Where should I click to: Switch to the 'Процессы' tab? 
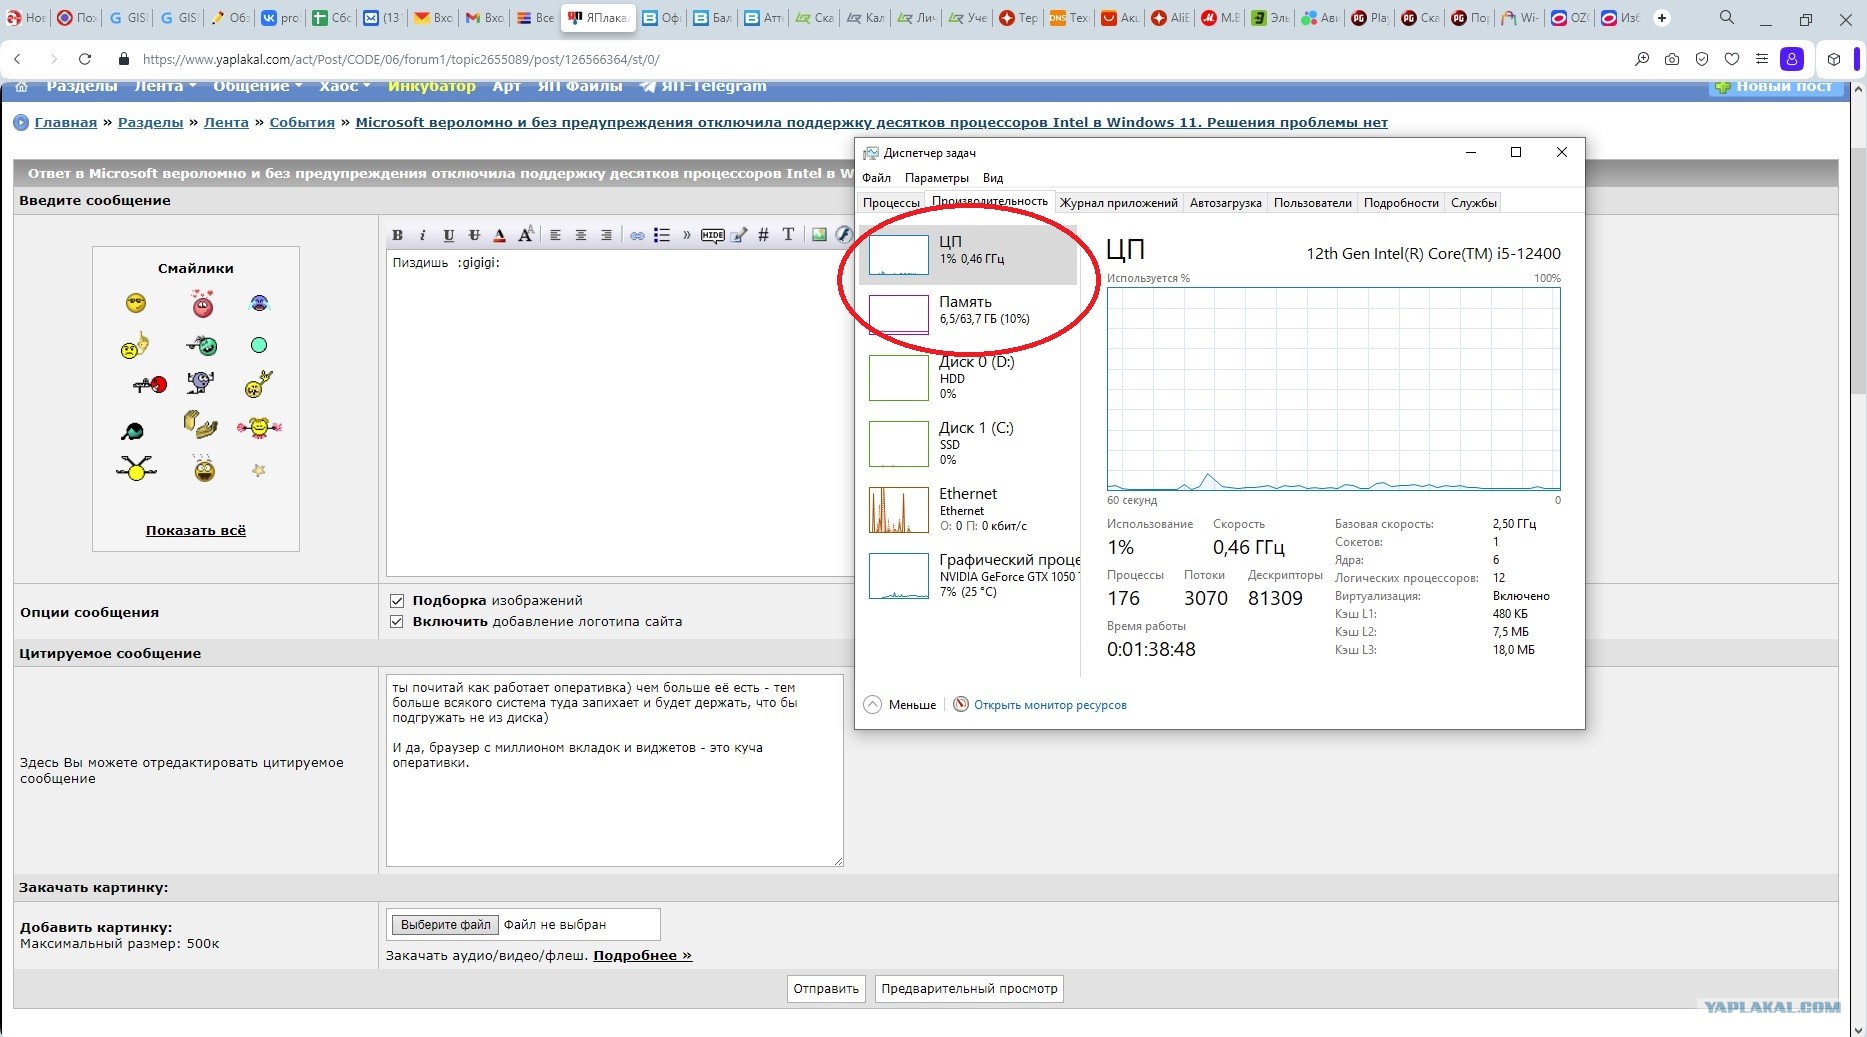891,203
